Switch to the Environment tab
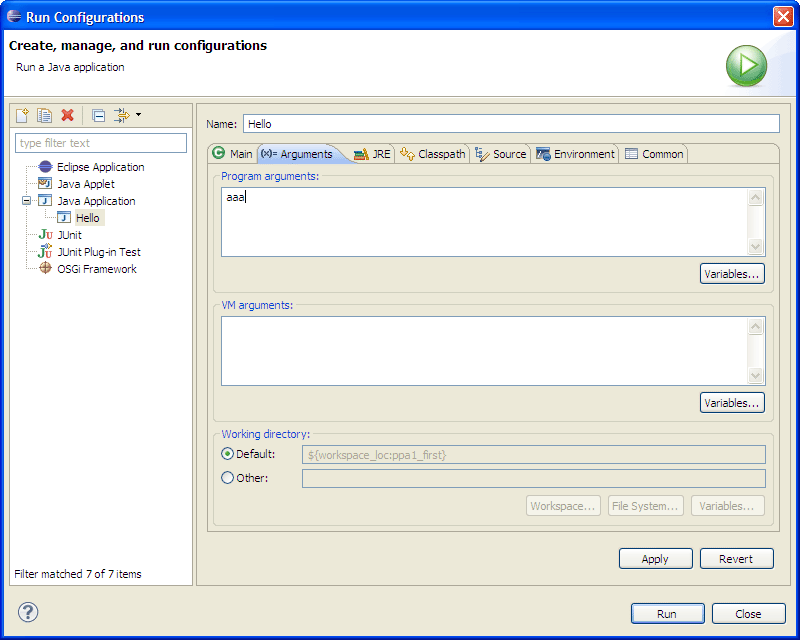 point(575,154)
